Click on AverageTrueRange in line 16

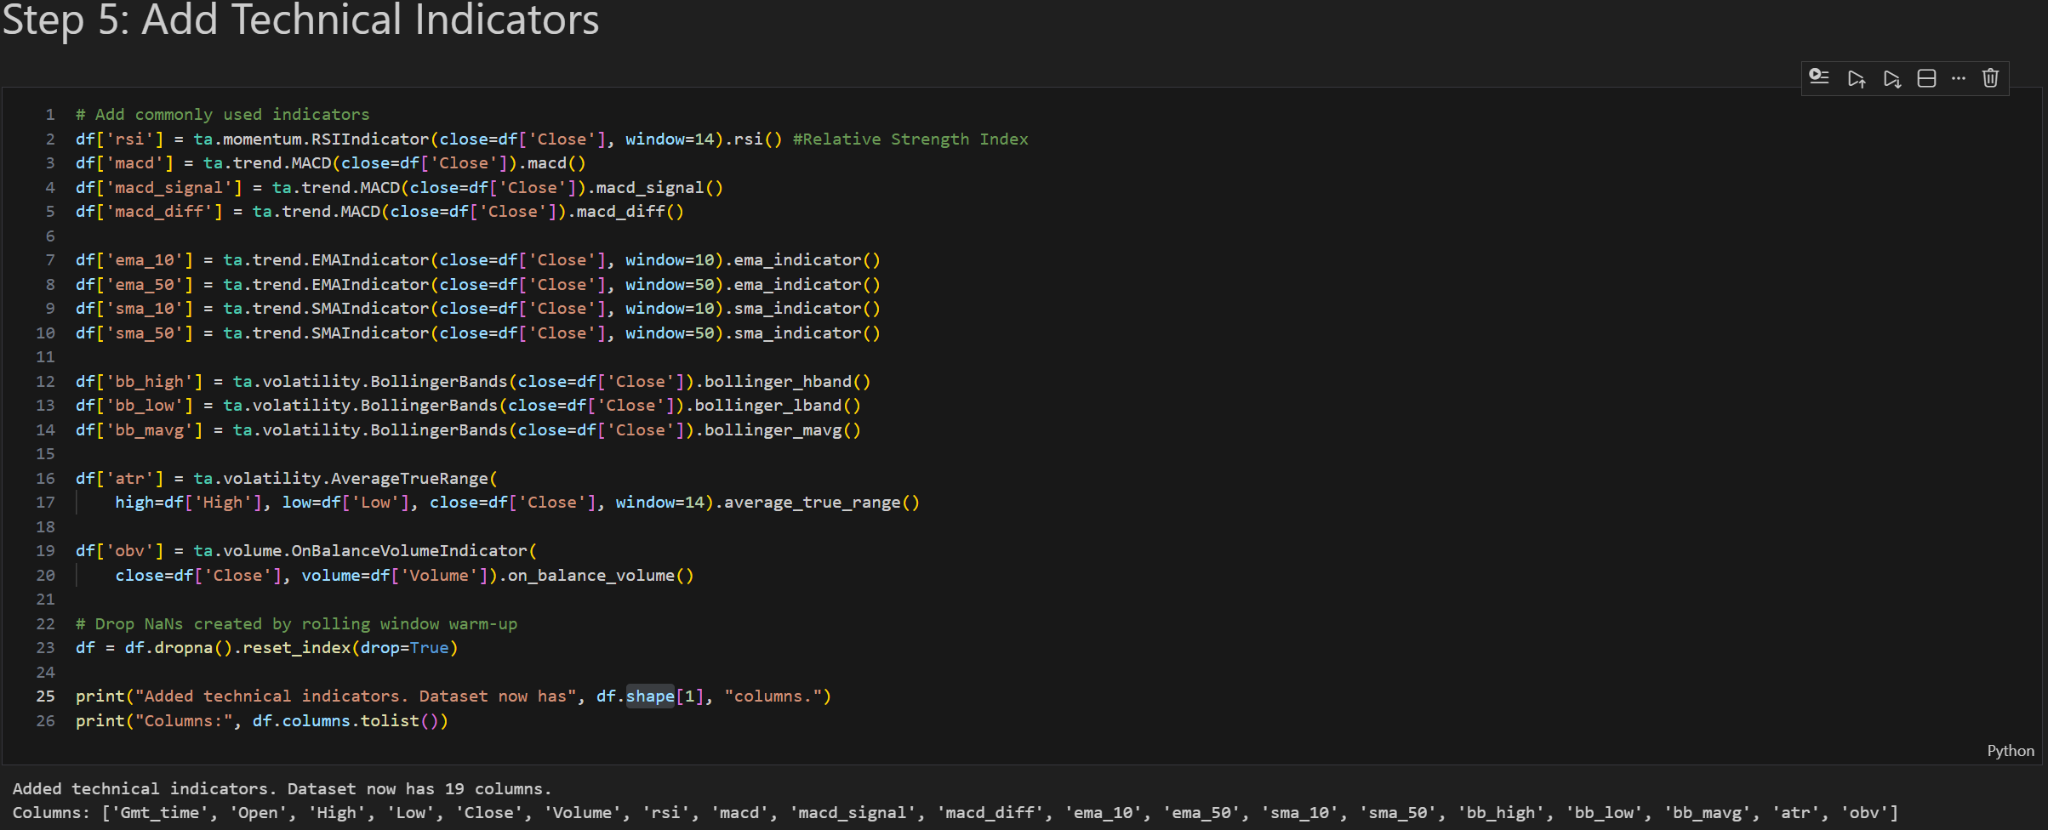[x=409, y=478]
